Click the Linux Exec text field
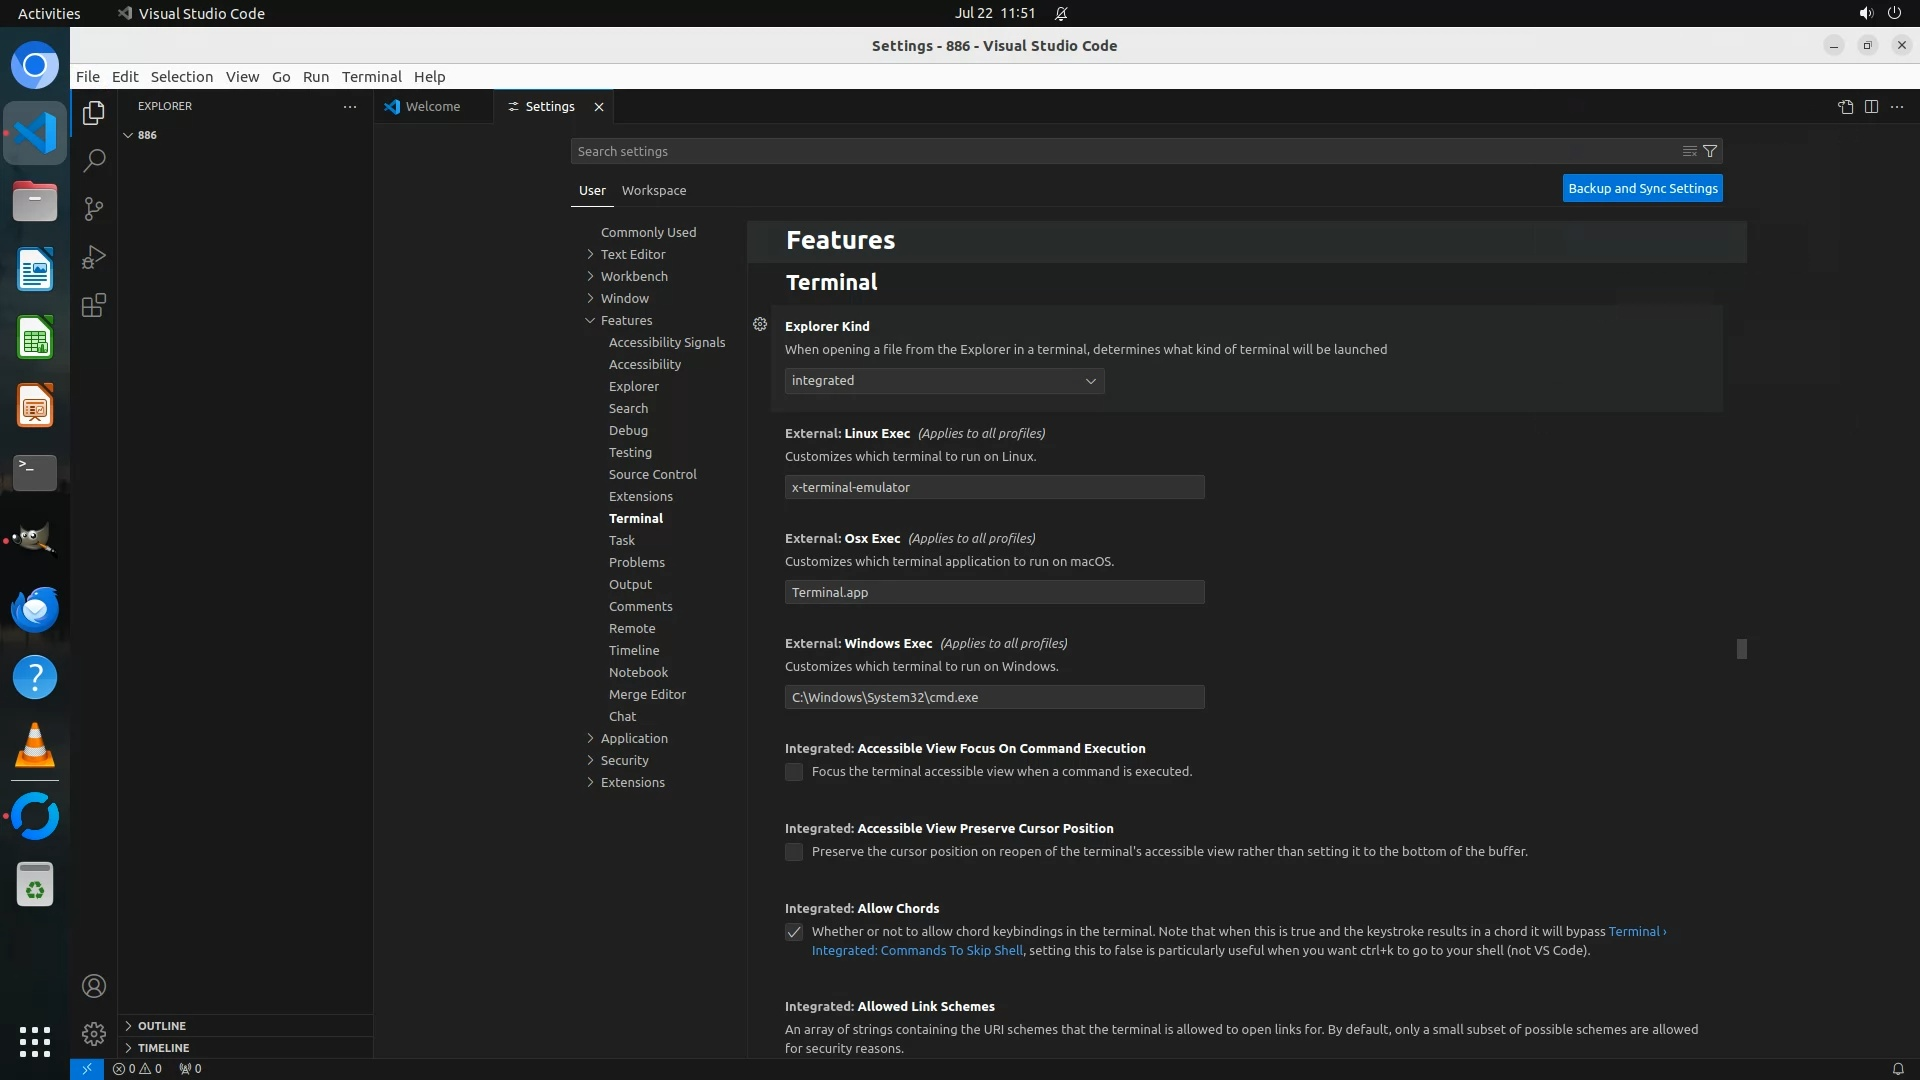Image resolution: width=1920 pixels, height=1080 pixels. click(994, 487)
